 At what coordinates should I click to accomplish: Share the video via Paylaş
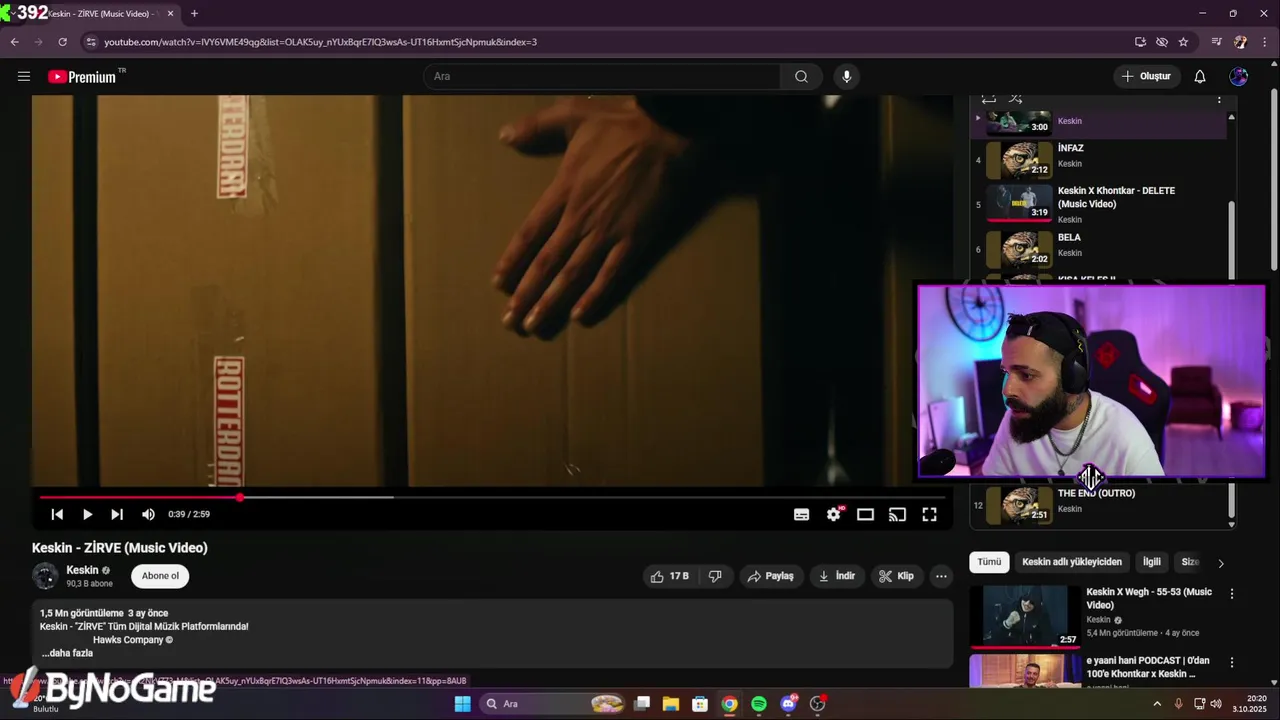point(770,576)
